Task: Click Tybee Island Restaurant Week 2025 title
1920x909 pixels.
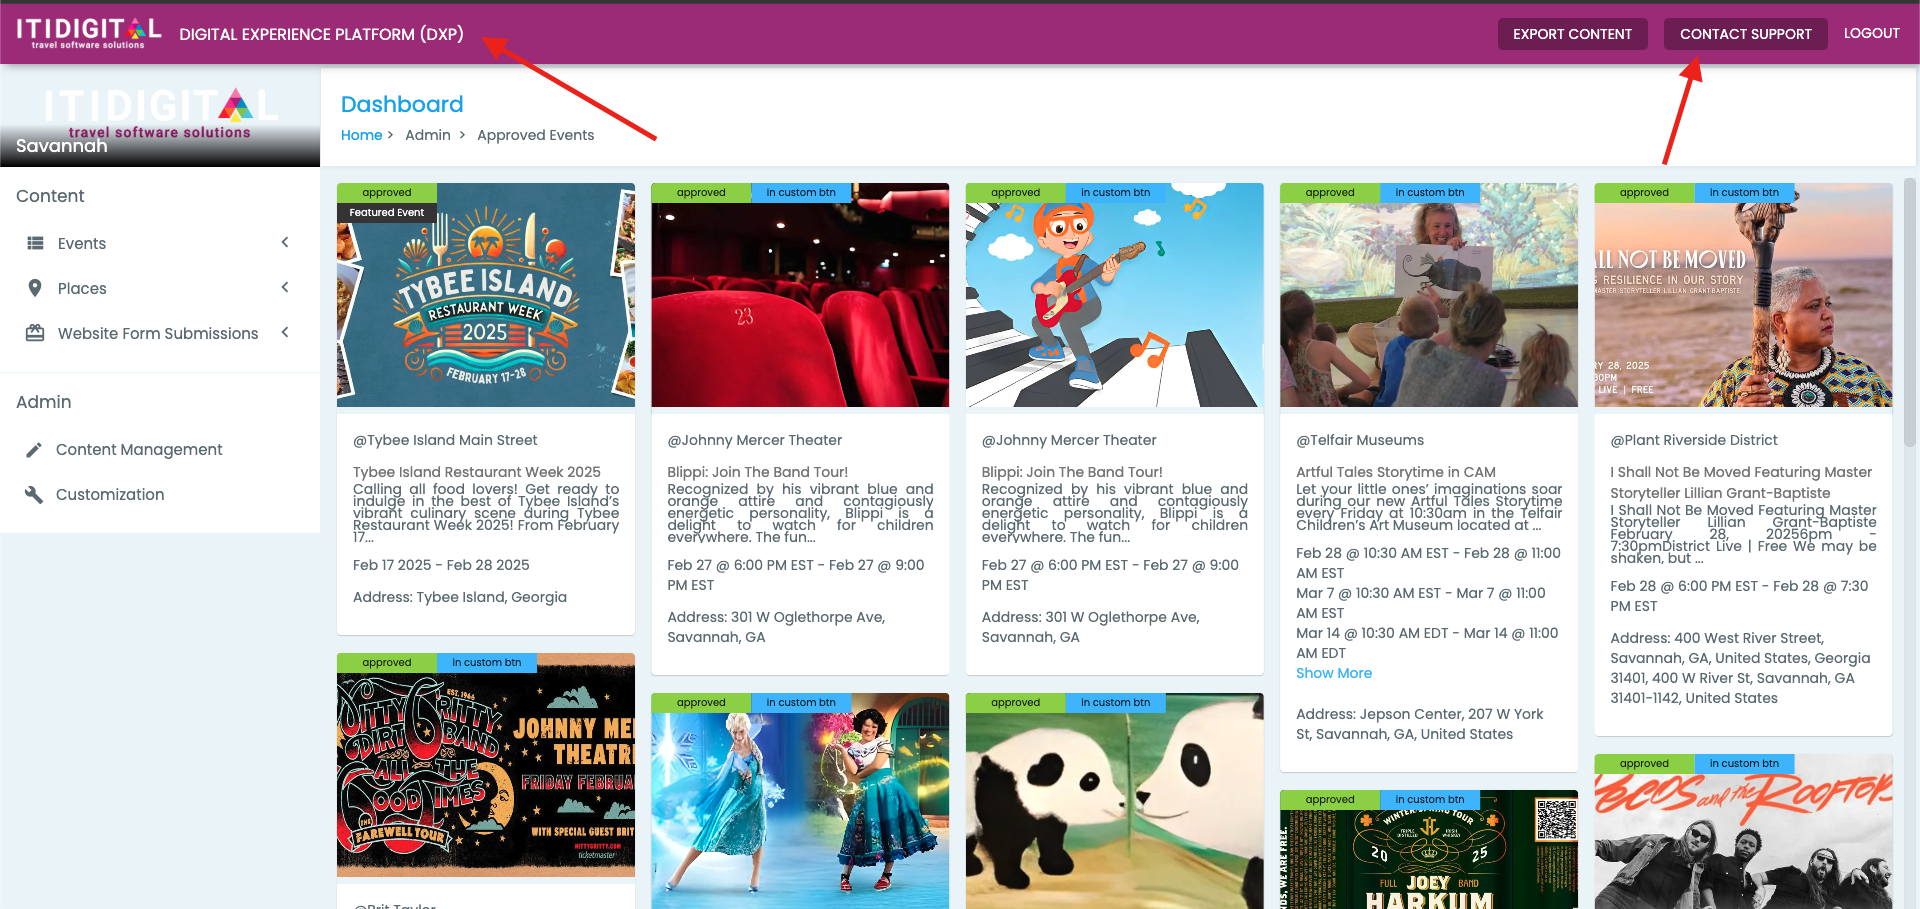Action: (477, 472)
